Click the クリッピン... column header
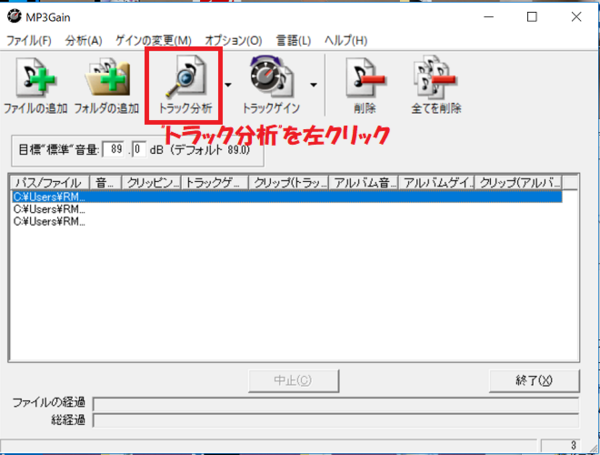Image resolution: width=600 pixels, height=455 pixels. click(x=151, y=183)
